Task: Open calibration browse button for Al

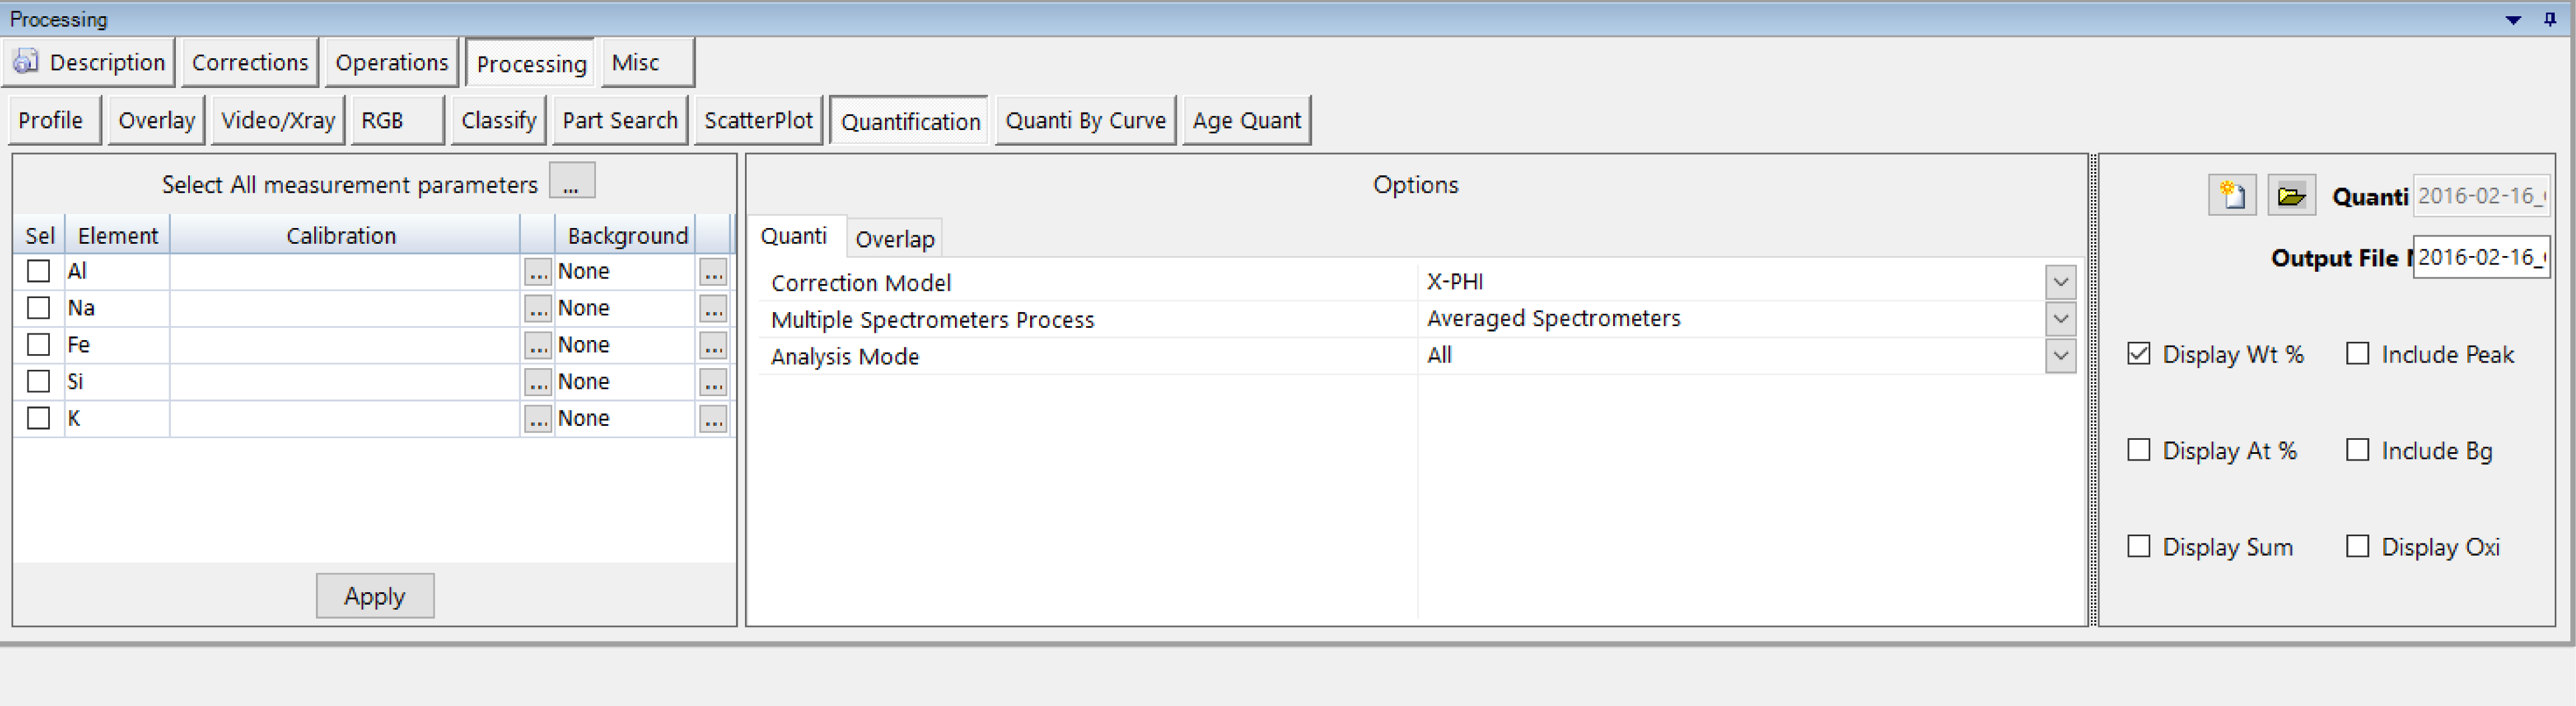Action: point(537,272)
